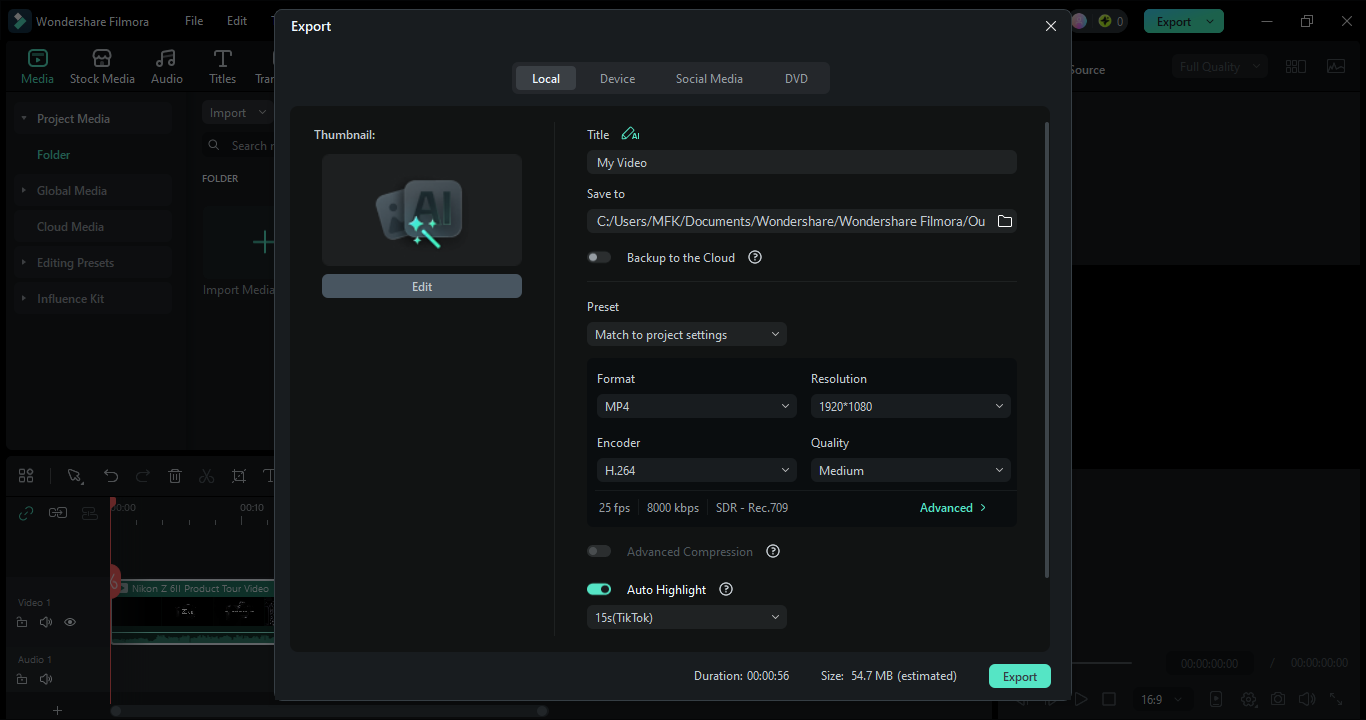Image resolution: width=1366 pixels, height=720 pixels.
Task: Open the Import dropdown in media panel
Action: (238, 112)
